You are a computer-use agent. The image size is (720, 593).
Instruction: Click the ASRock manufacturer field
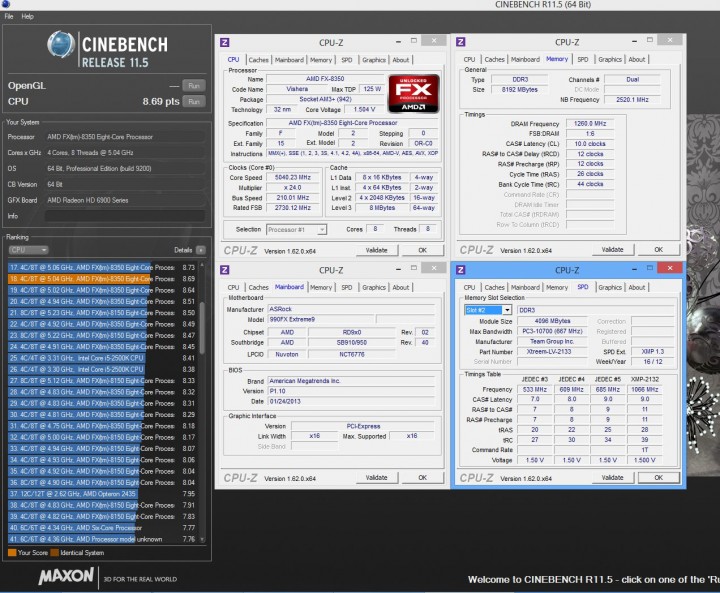point(351,309)
